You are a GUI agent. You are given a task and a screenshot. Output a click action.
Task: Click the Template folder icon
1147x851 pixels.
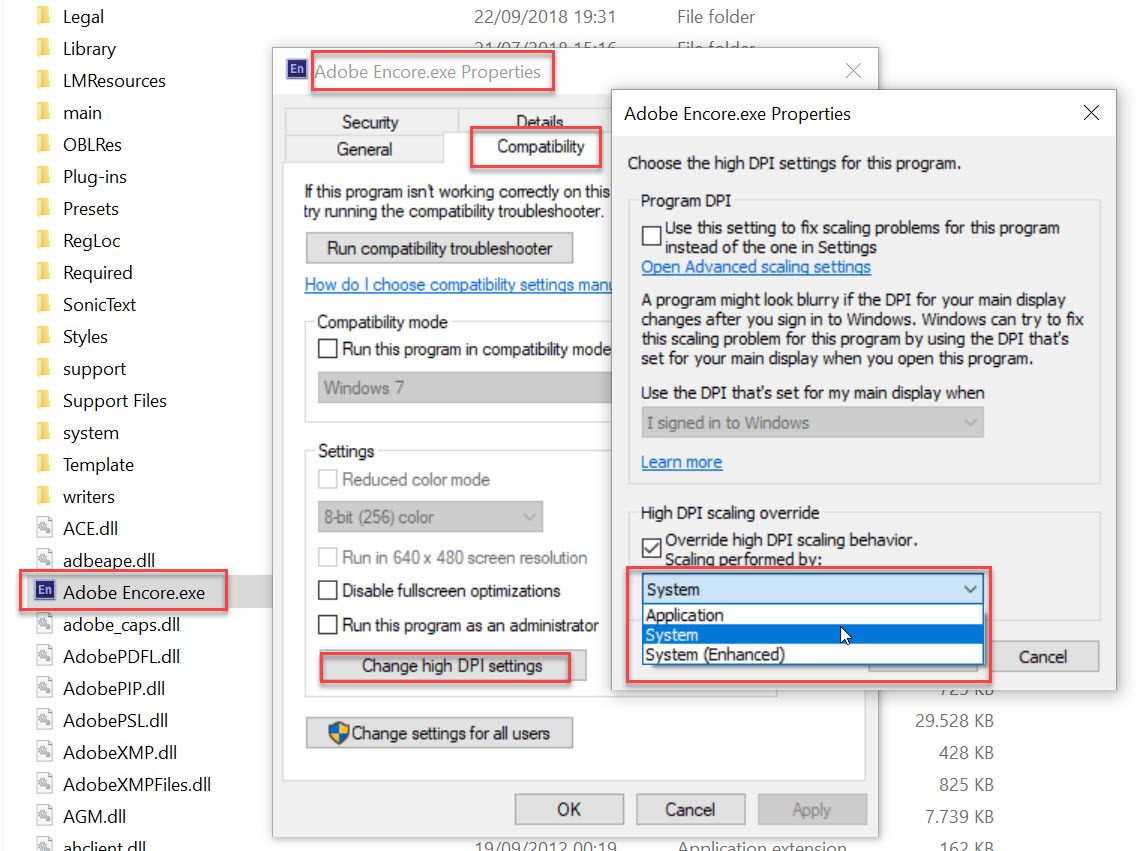coord(44,465)
